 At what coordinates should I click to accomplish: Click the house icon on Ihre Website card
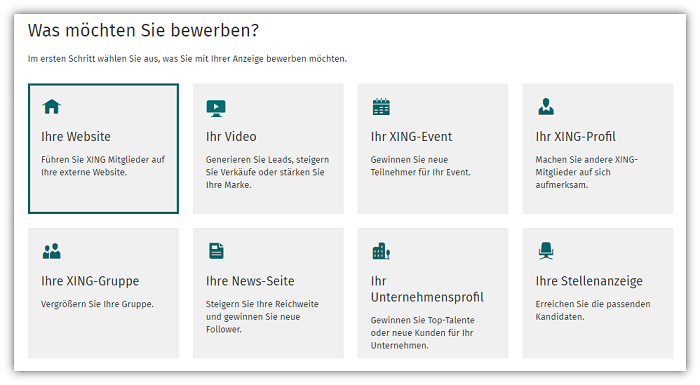pyautogui.click(x=51, y=107)
